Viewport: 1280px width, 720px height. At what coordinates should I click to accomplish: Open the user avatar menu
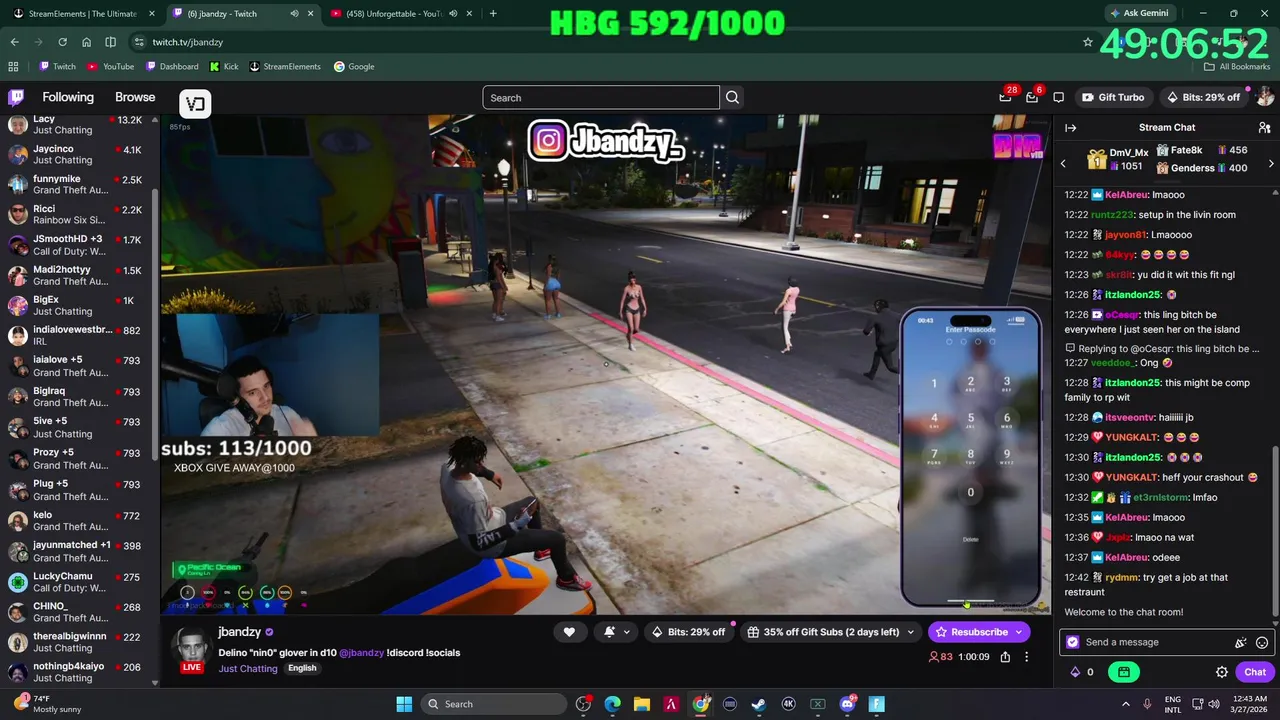(x=1264, y=97)
